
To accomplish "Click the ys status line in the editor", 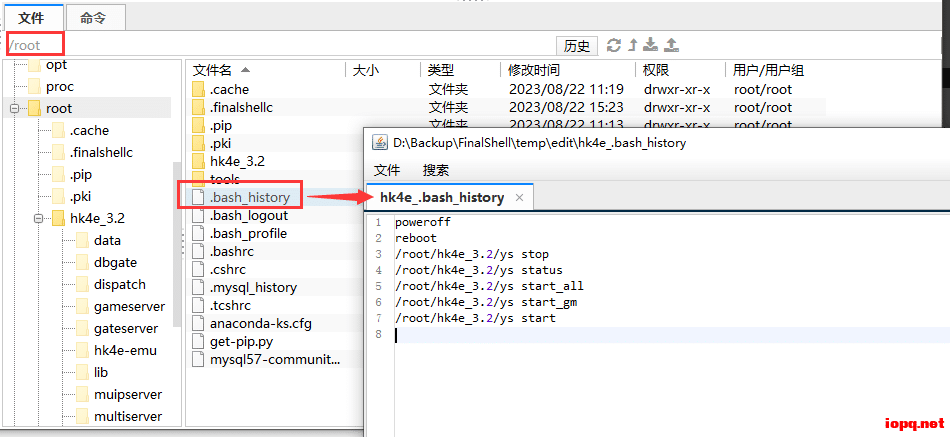I will click(479, 270).
